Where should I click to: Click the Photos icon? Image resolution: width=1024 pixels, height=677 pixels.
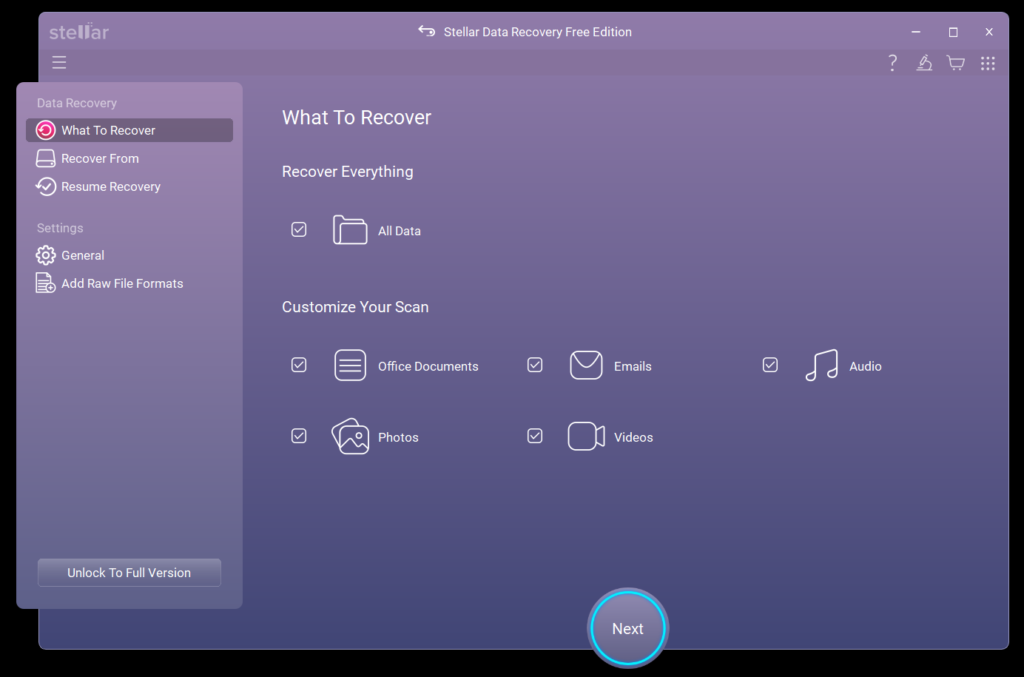(350, 437)
